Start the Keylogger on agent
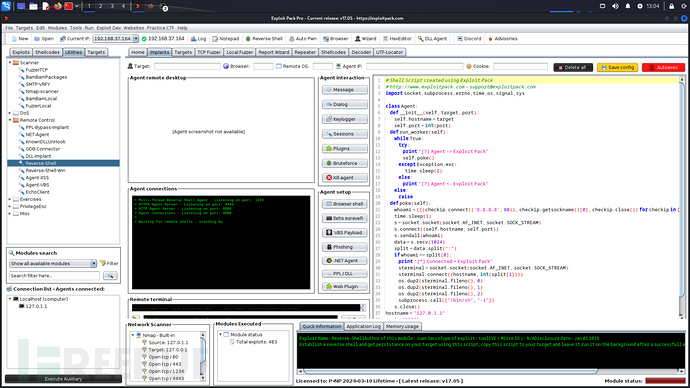 pyautogui.click(x=345, y=119)
